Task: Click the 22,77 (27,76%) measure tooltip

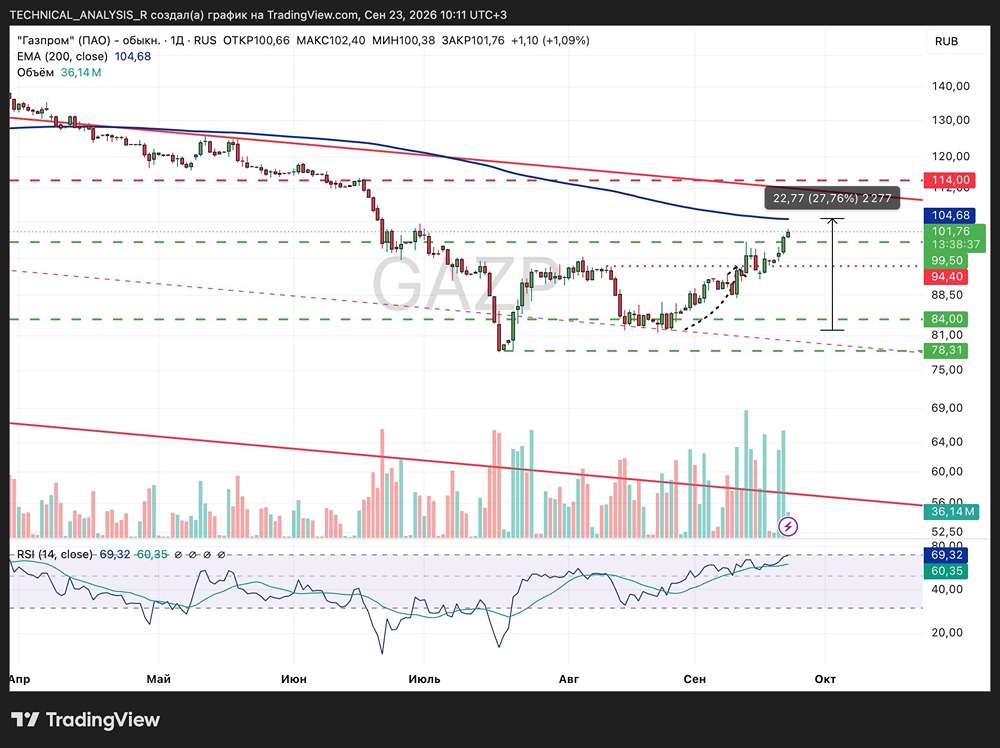Action: [x=832, y=198]
